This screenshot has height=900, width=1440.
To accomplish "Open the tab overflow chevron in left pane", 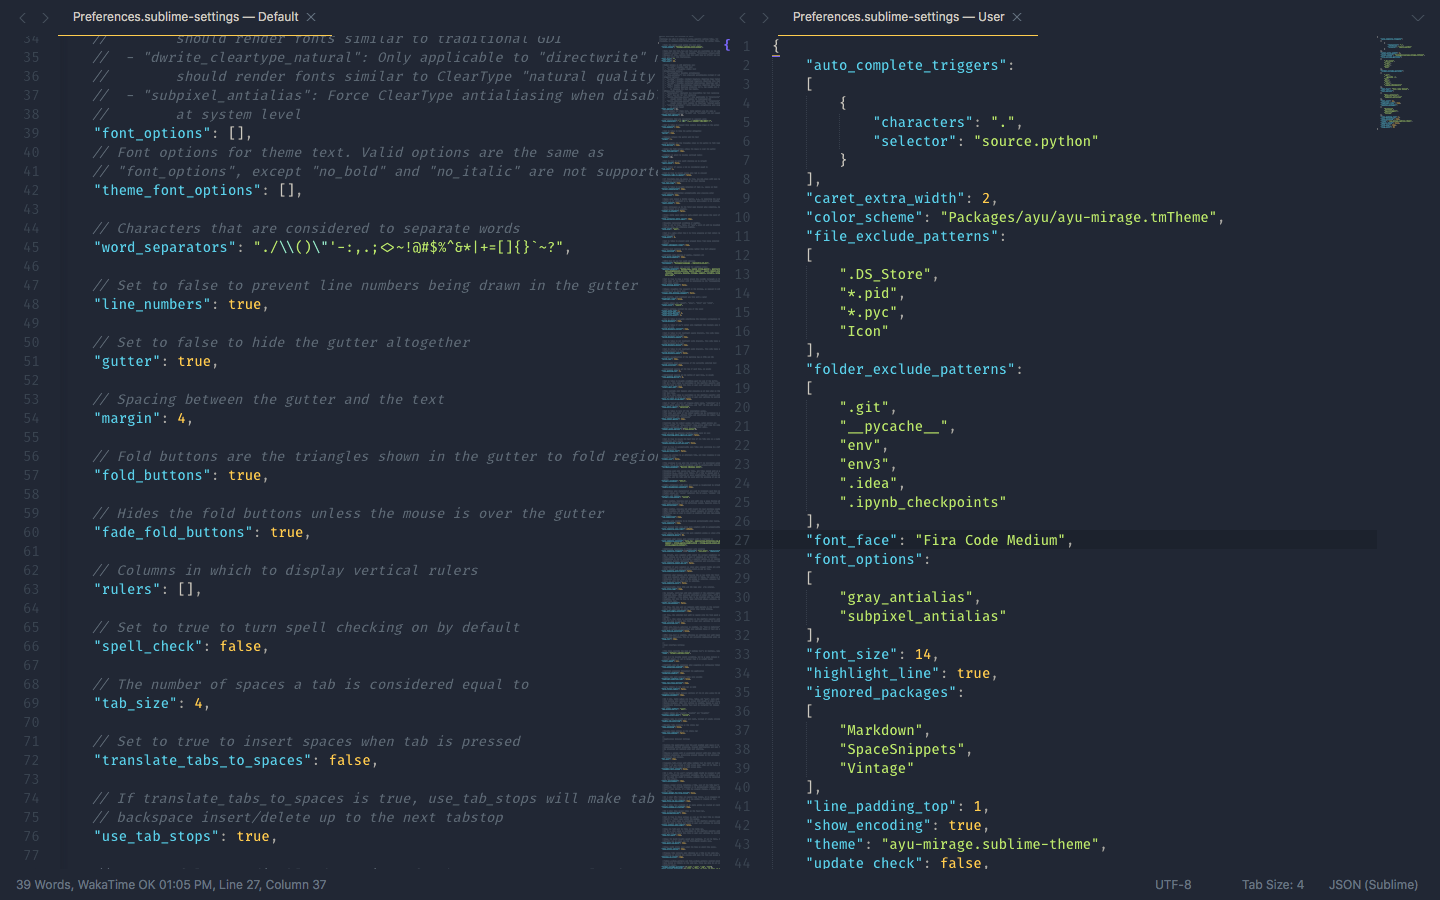I will point(697,17).
